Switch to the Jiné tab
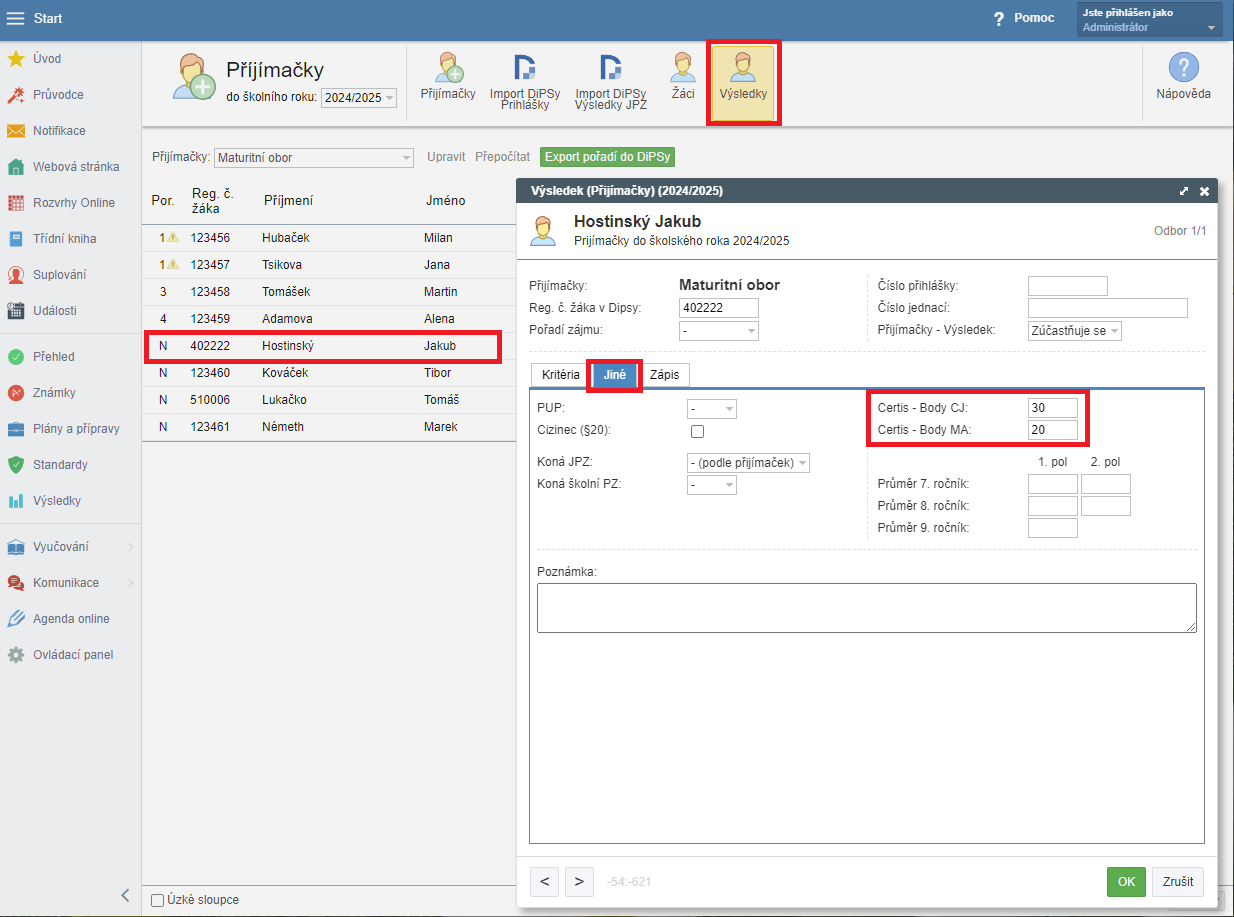Viewport: 1234px width, 917px height. 615,375
